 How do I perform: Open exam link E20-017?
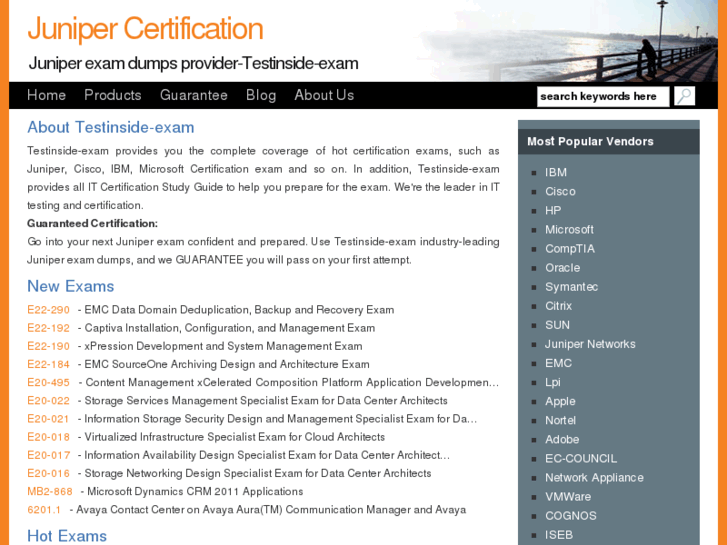tap(49, 455)
